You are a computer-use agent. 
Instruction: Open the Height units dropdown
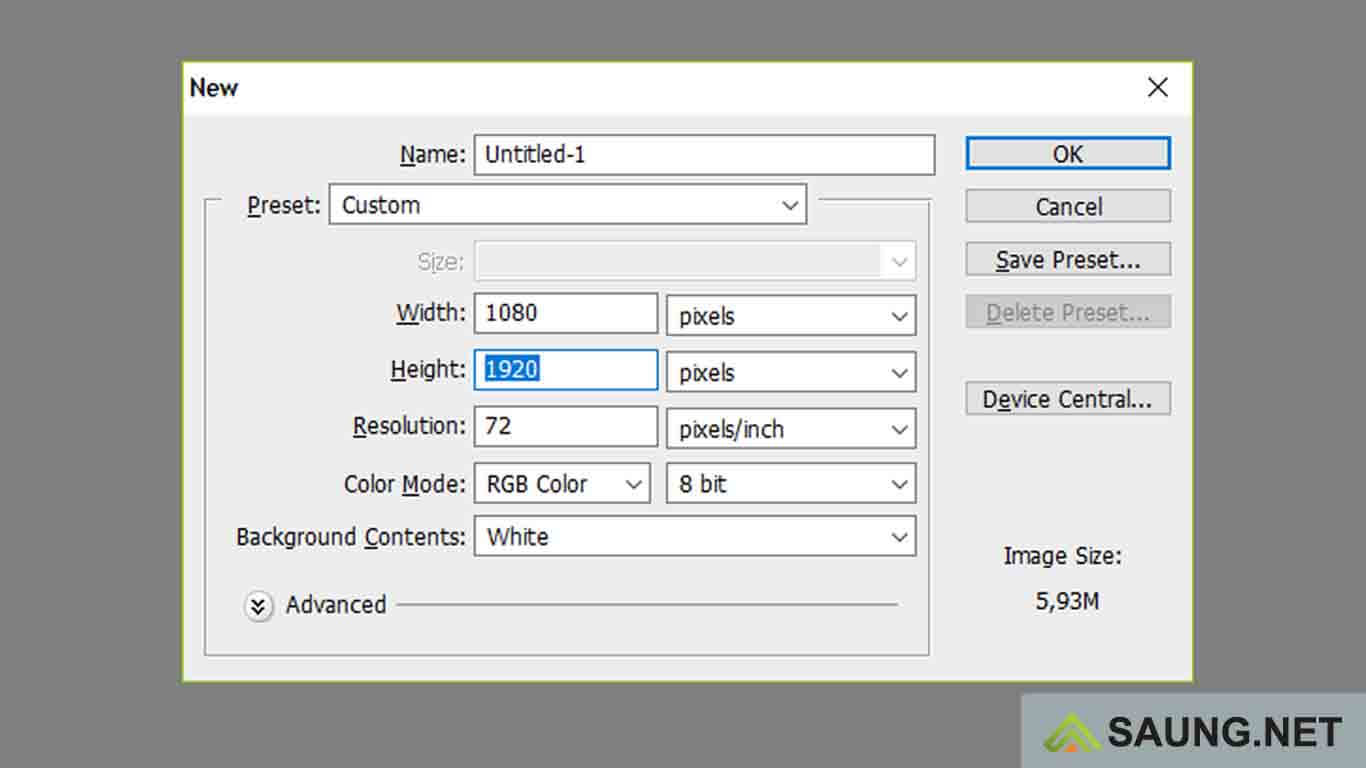click(x=791, y=373)
